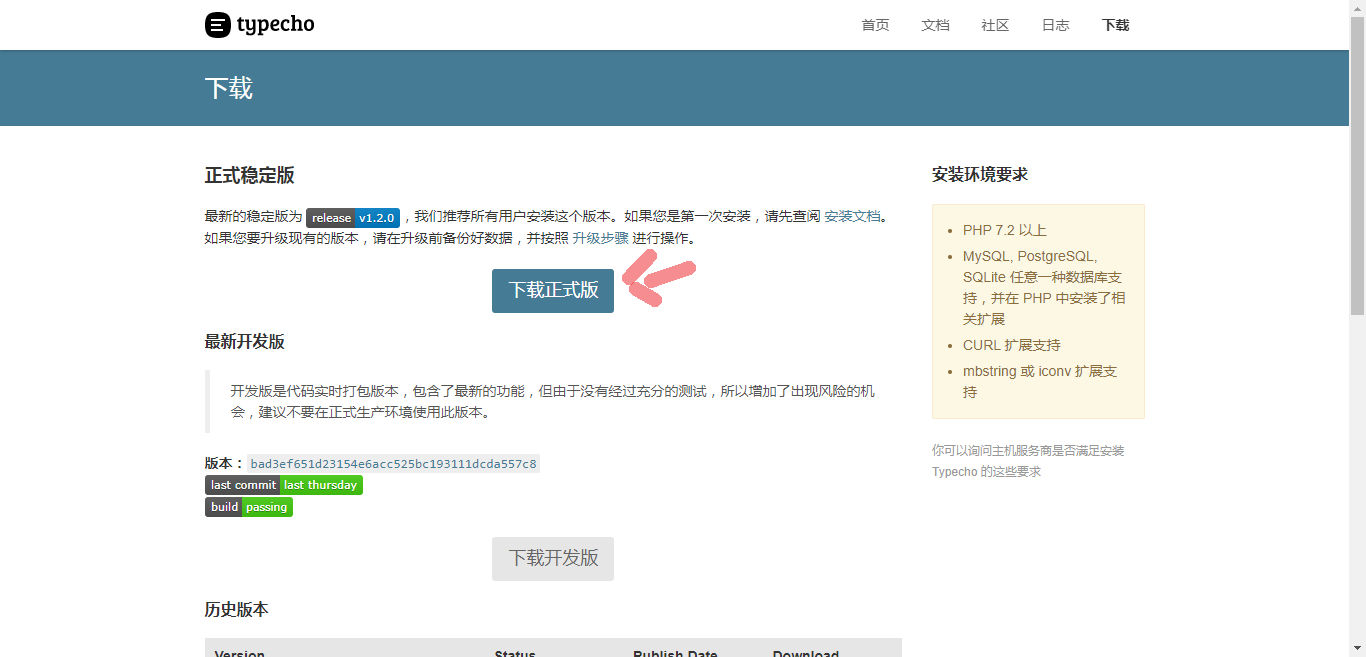Screen dimensions: 1366x657
Task: Click the 下载开发版 button
Action: (x=553, y=558)
